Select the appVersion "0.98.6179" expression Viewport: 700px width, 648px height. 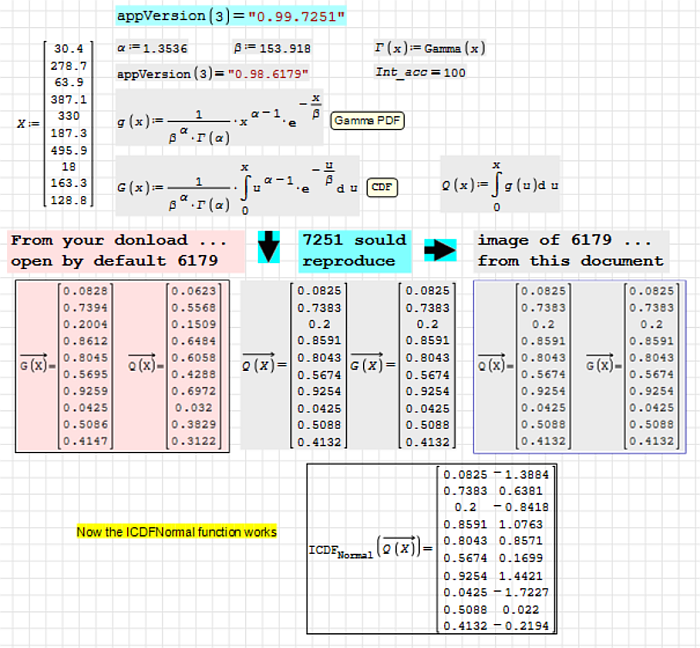click(x=213, y=74)
